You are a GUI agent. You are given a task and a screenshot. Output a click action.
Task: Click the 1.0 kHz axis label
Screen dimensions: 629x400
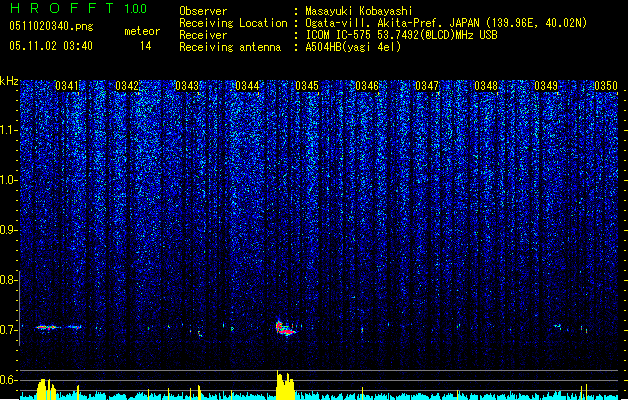[x=9, y=180]
